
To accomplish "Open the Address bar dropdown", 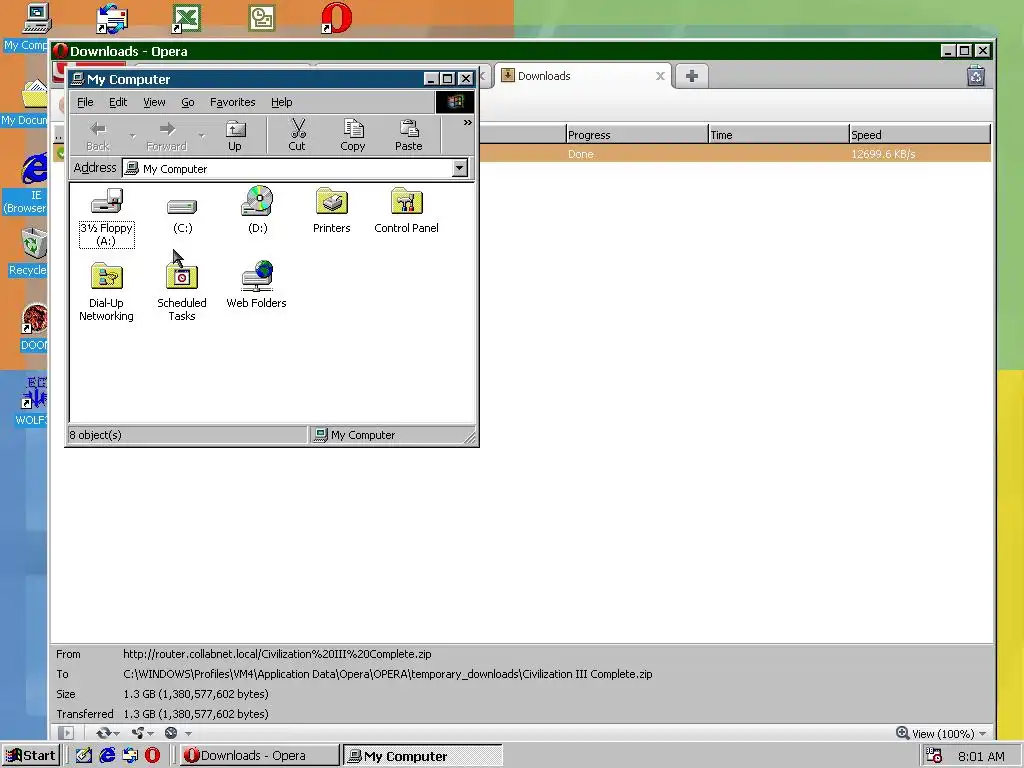I will pos(460,168).
